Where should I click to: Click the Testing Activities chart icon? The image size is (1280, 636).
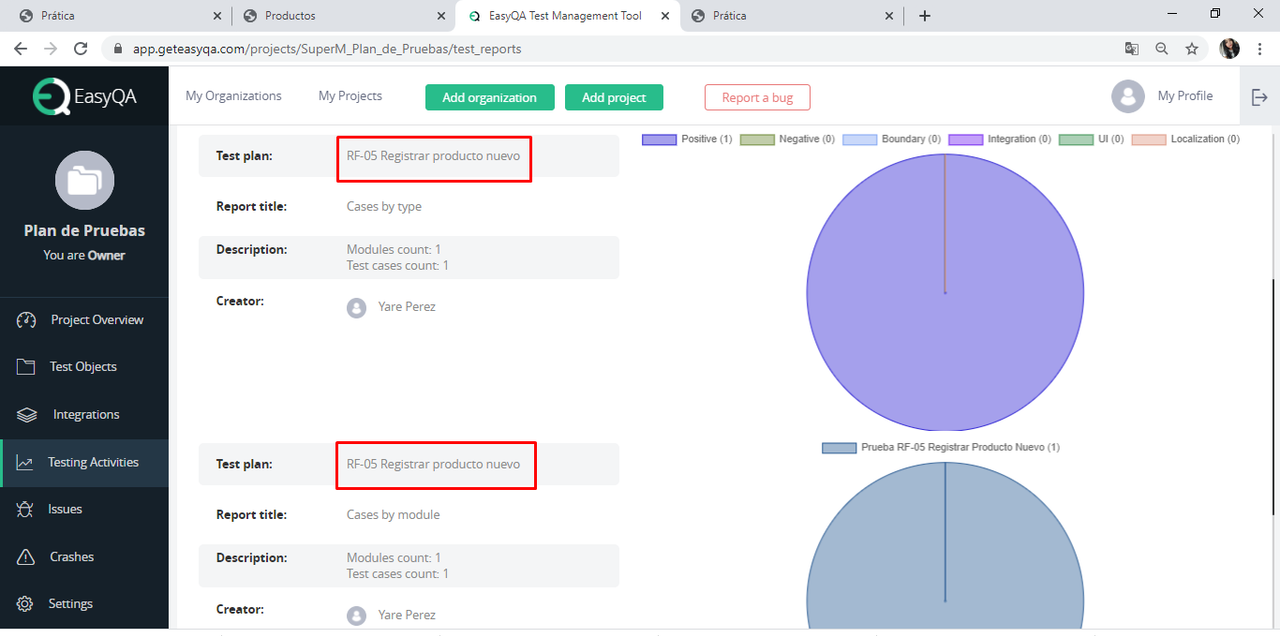coord(25,462)
